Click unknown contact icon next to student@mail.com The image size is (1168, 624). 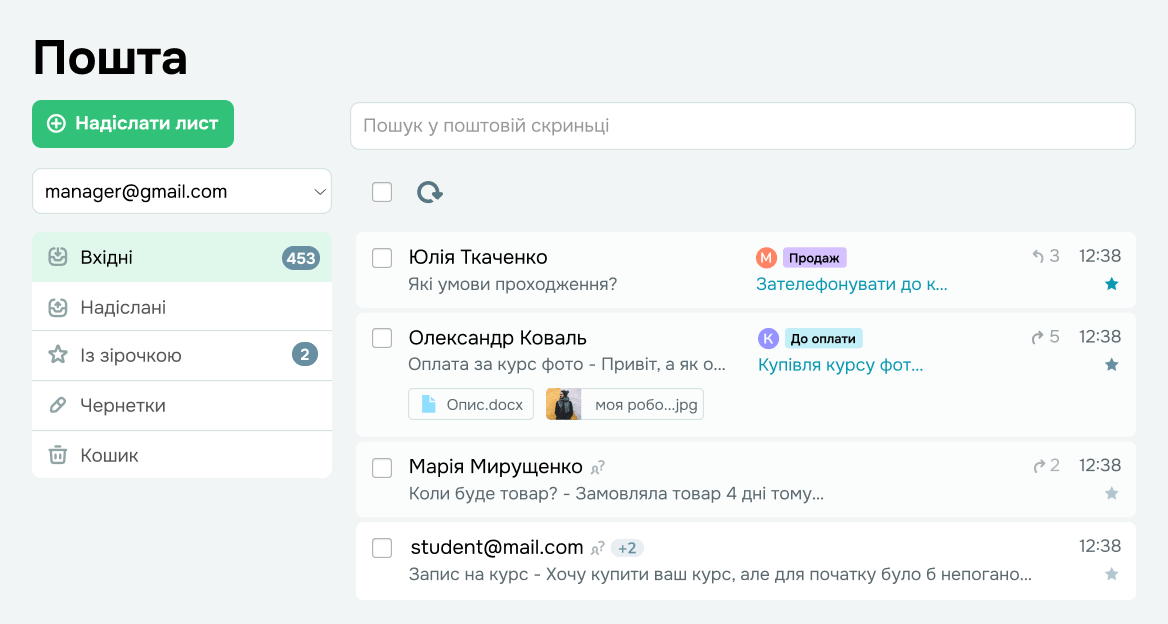click(597, 549)
